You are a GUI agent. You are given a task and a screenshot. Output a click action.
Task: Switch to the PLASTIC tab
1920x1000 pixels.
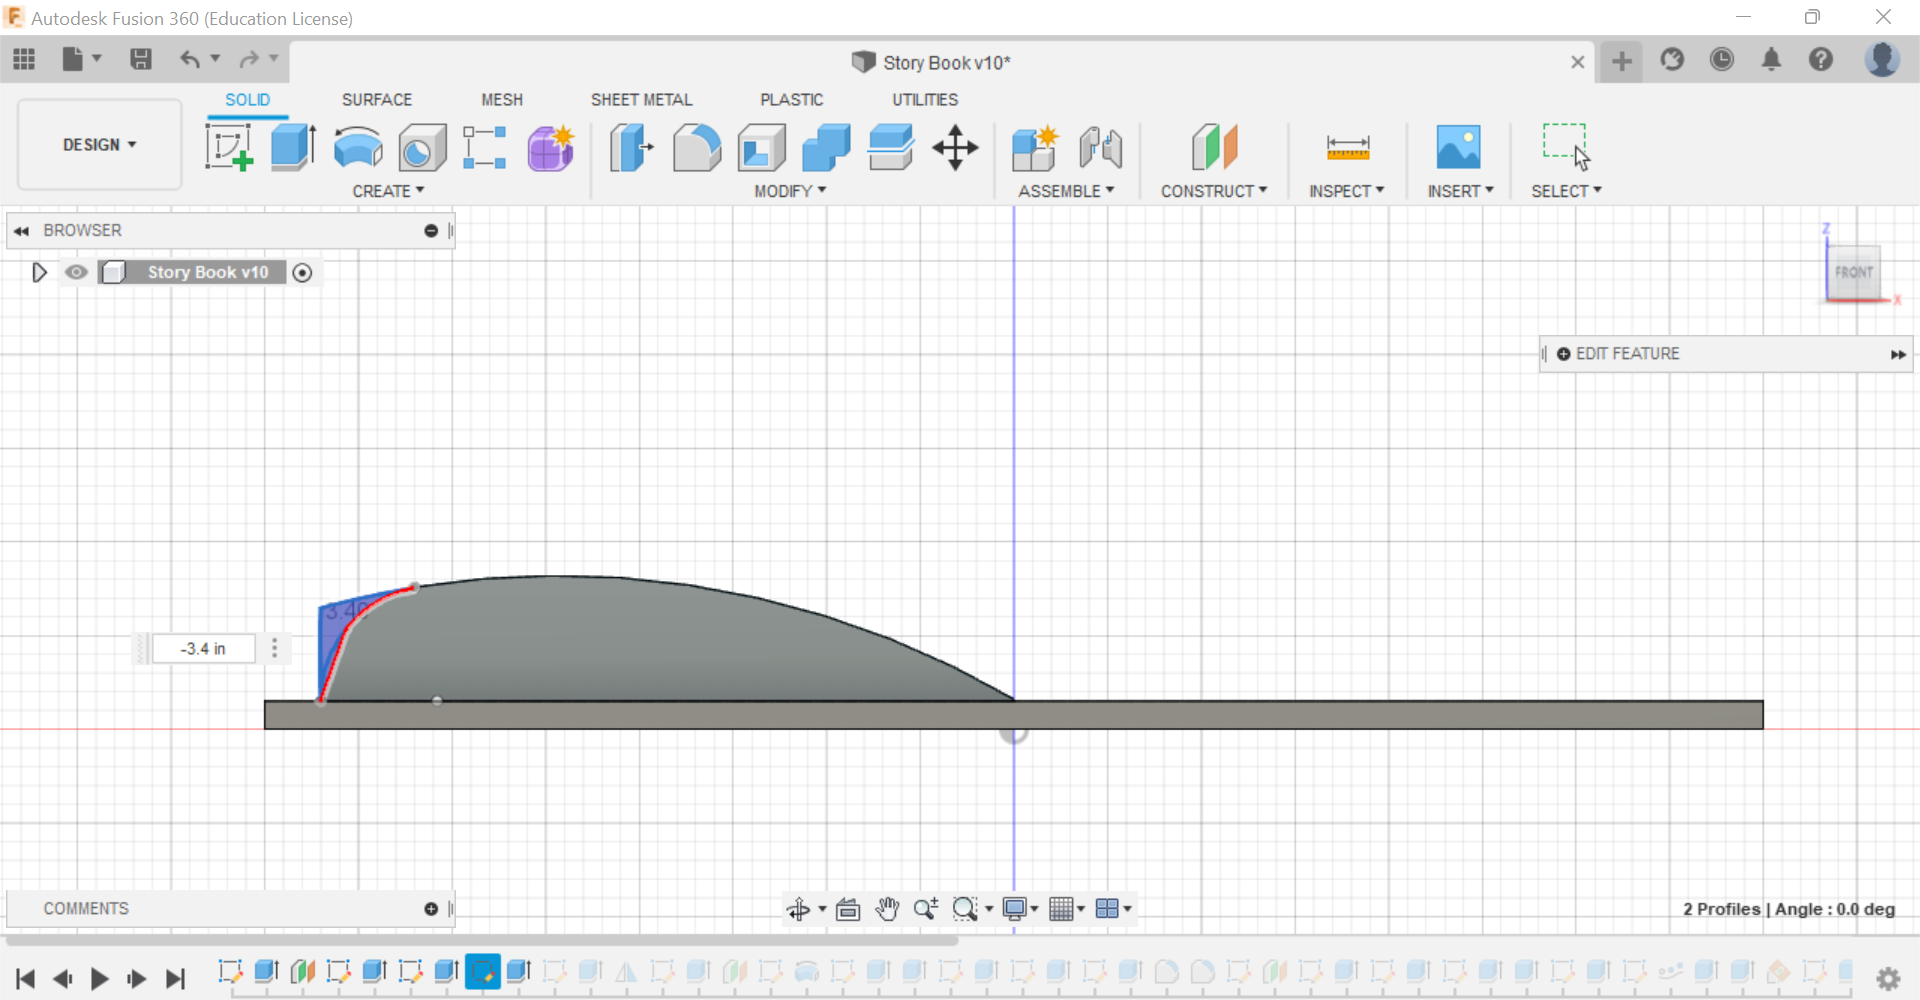tap(792, 100)
